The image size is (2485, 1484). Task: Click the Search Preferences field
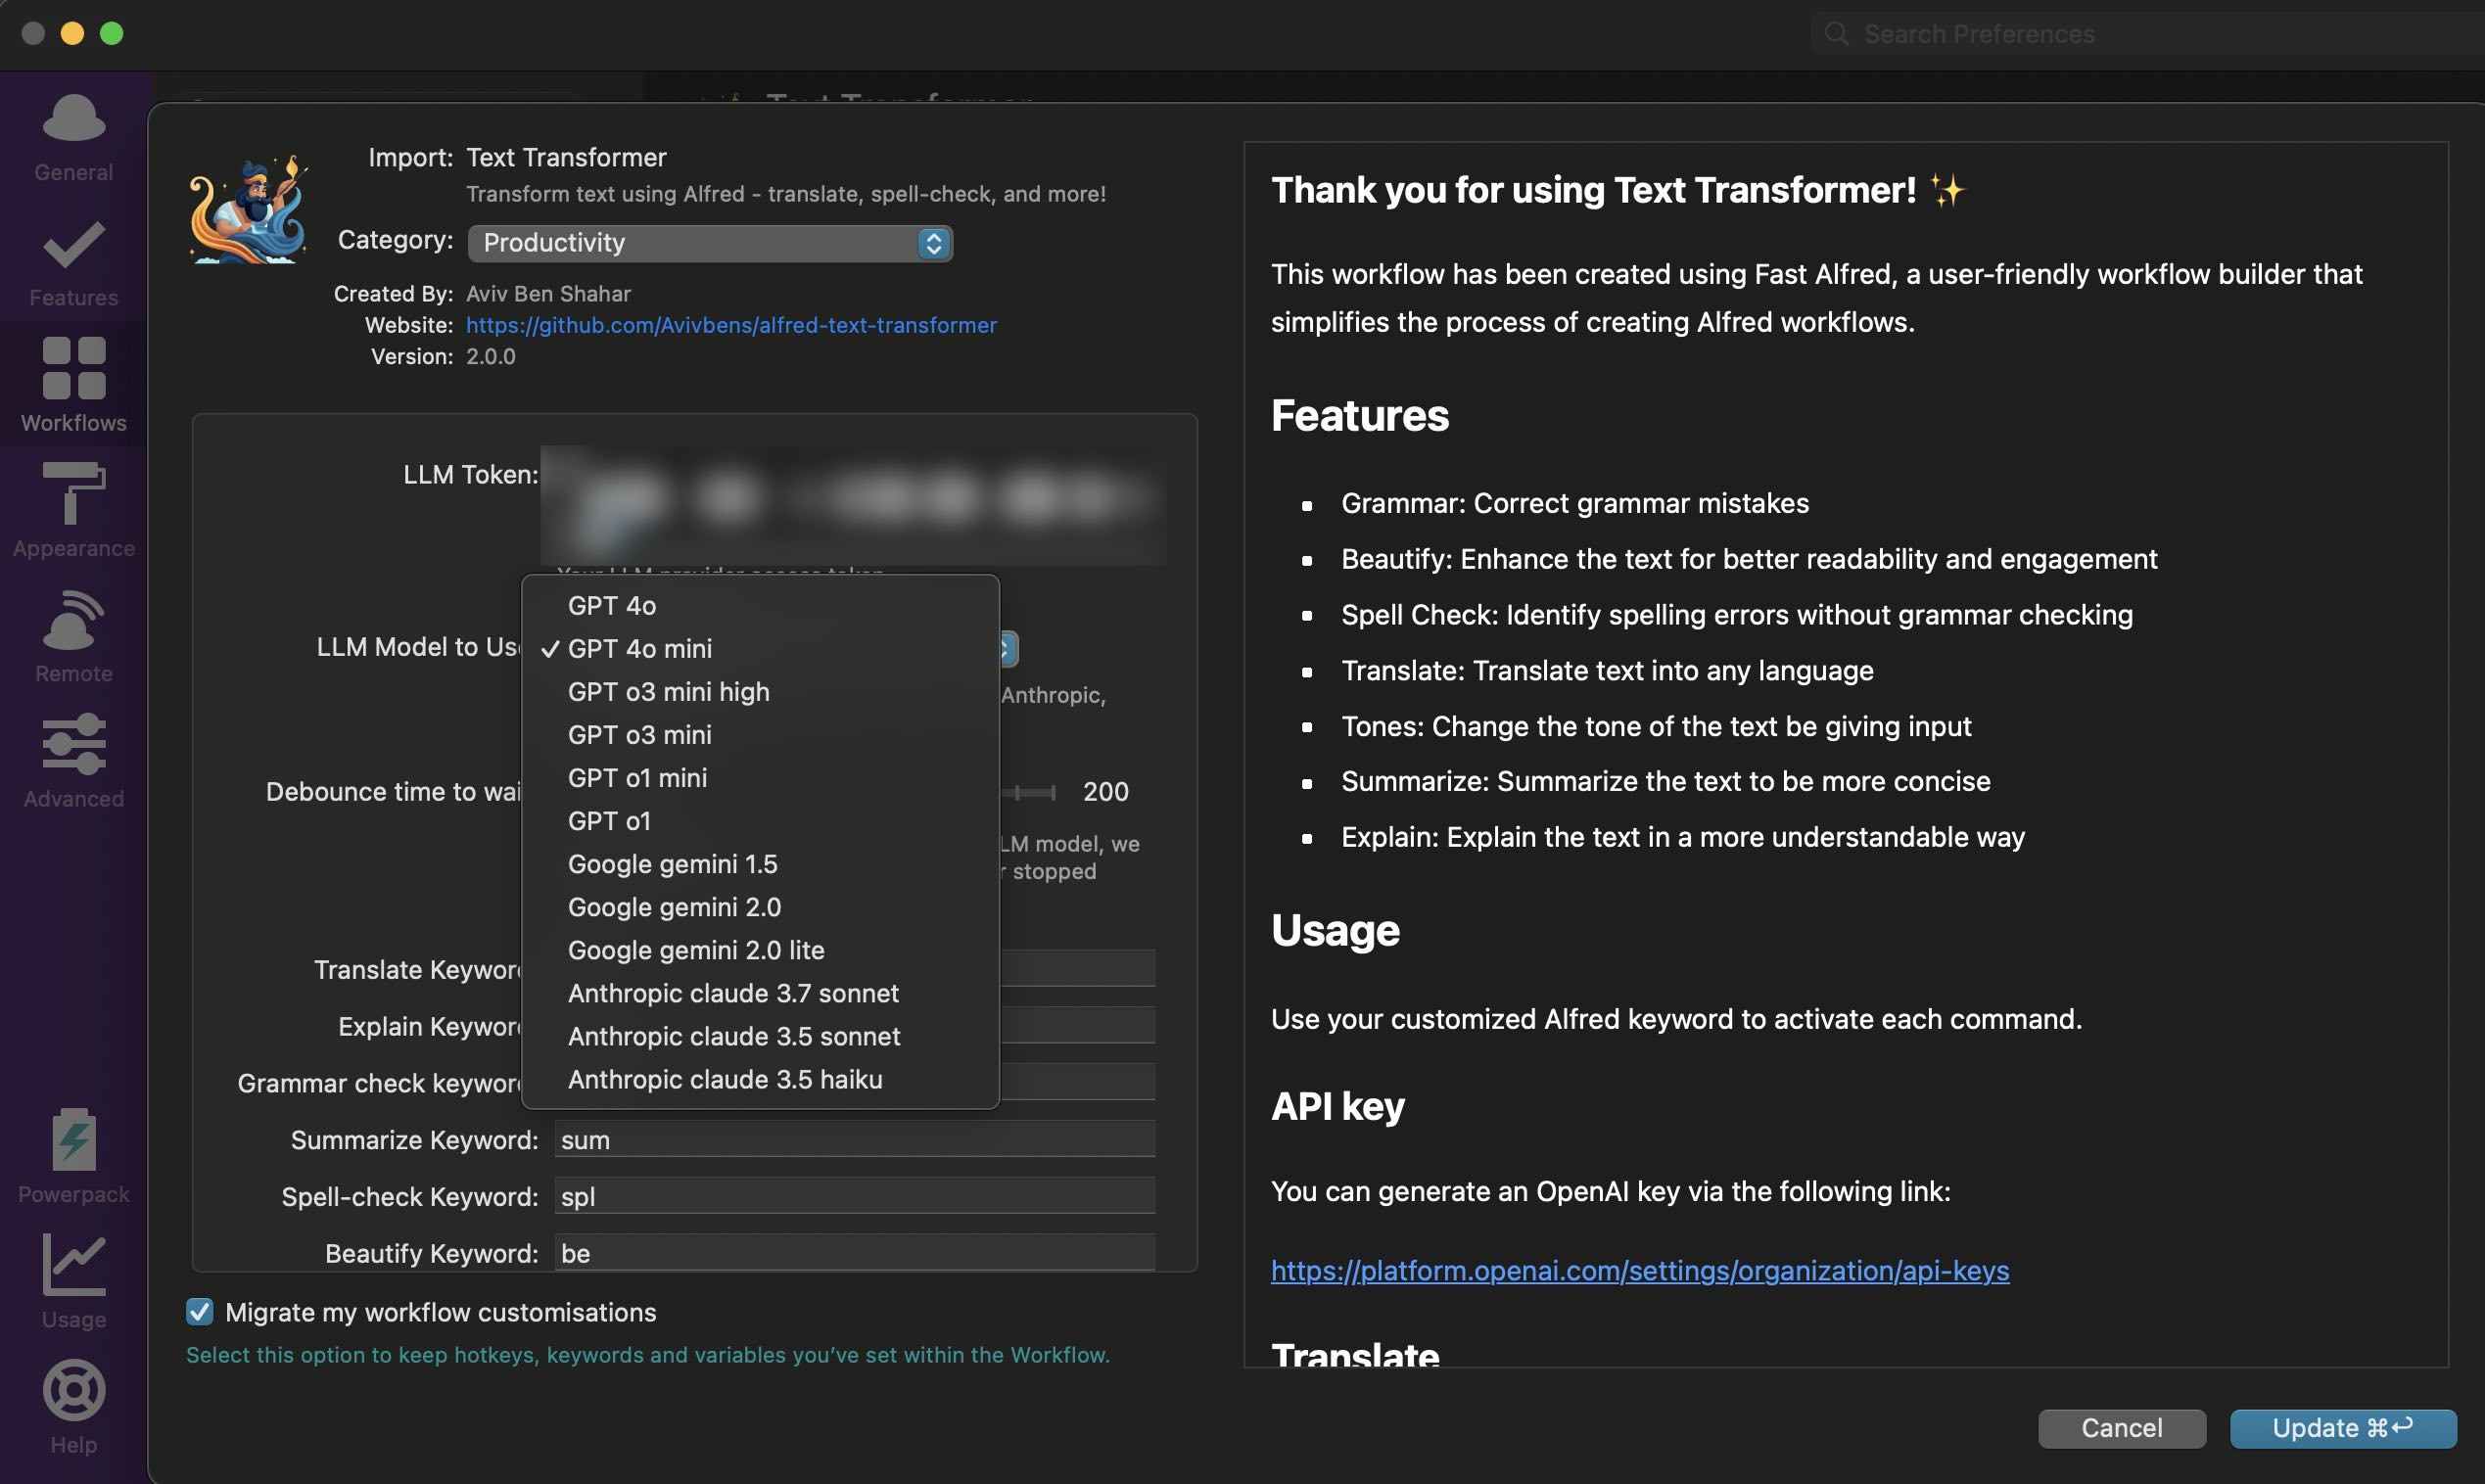tap(2146, 34)
